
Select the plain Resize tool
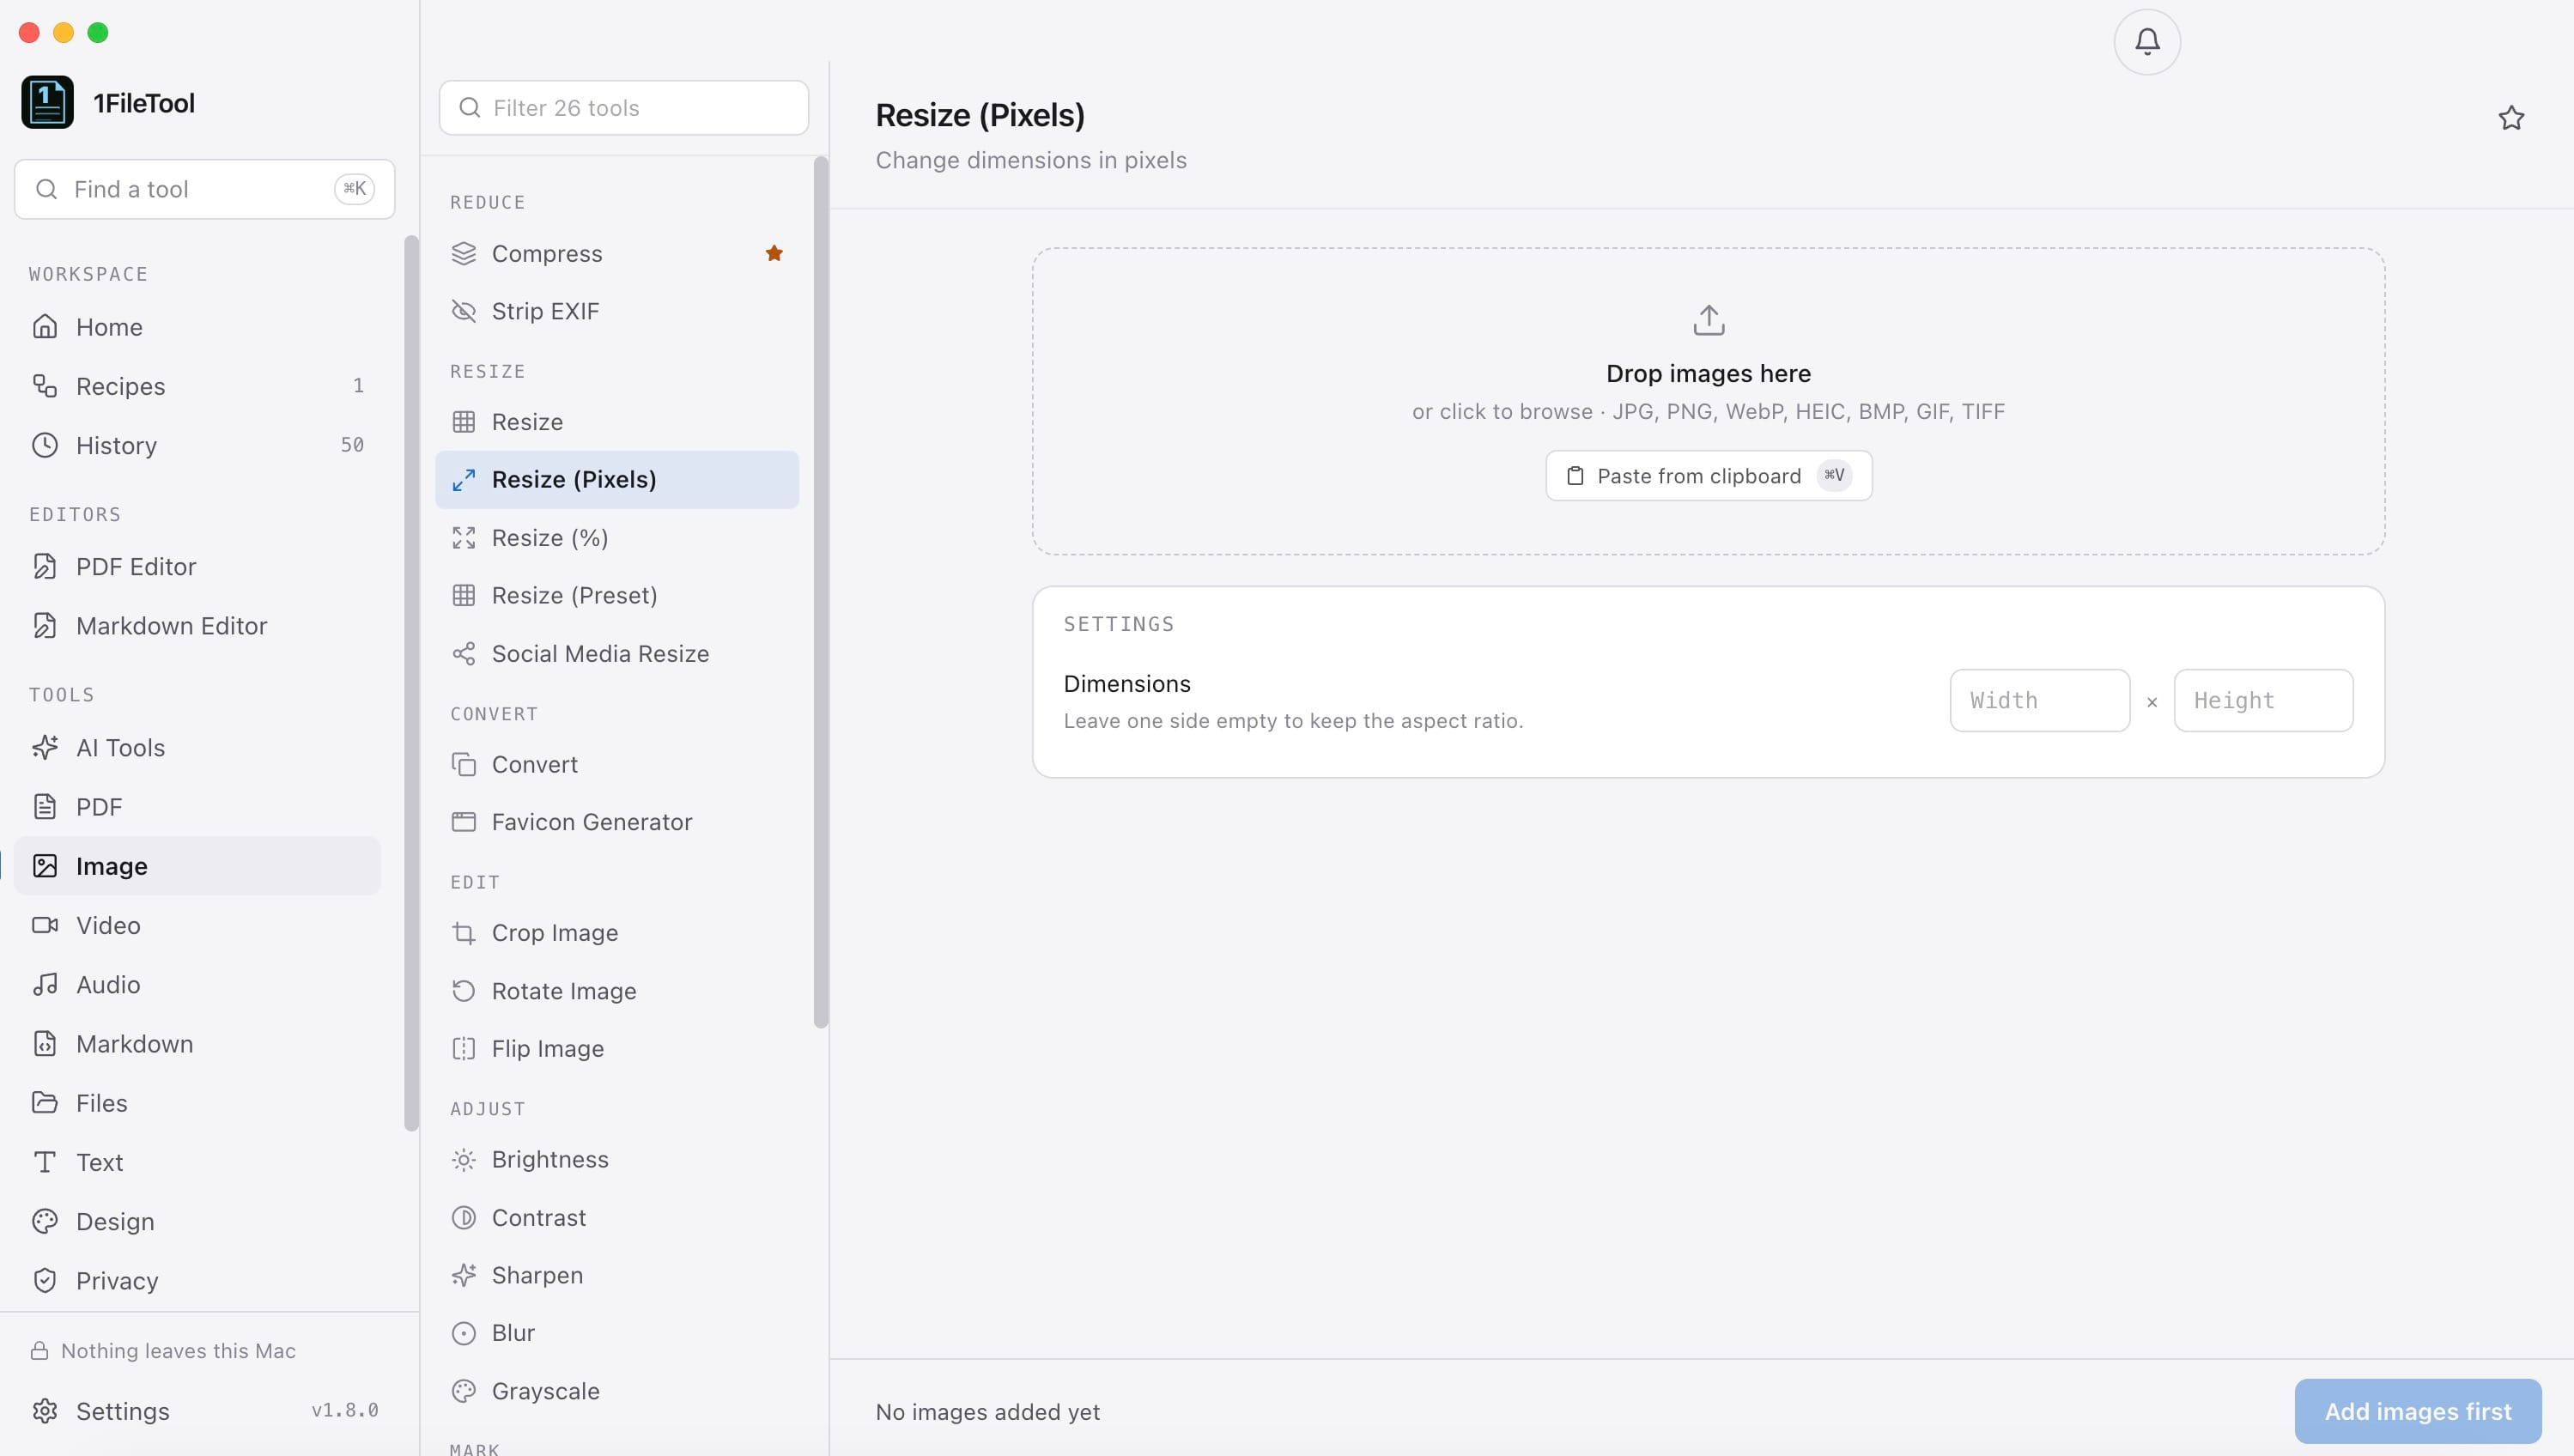pyautogui.click(x=617, y=422)
